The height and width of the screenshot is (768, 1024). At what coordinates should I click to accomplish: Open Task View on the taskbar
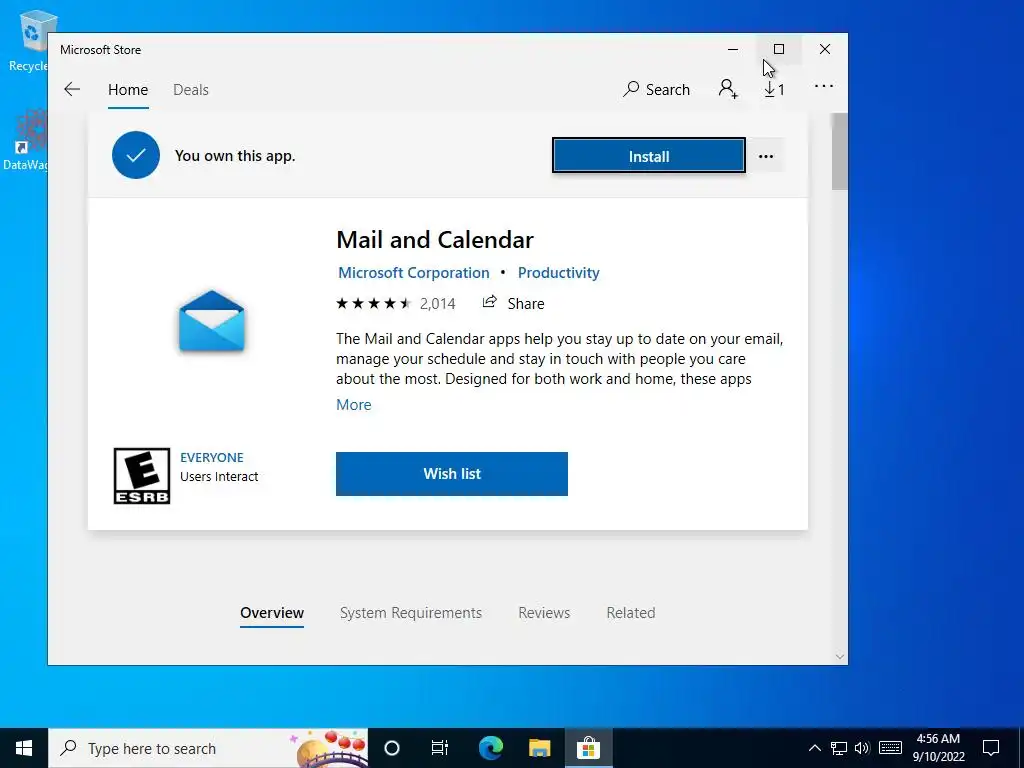tap(440, 748)
